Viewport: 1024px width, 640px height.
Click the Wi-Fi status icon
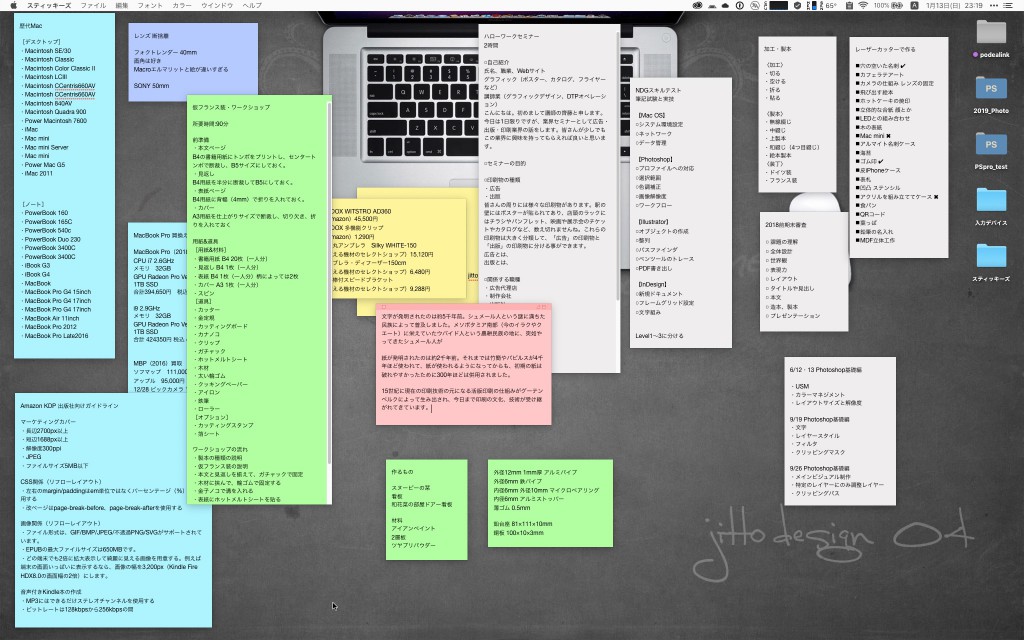[863, 5]
